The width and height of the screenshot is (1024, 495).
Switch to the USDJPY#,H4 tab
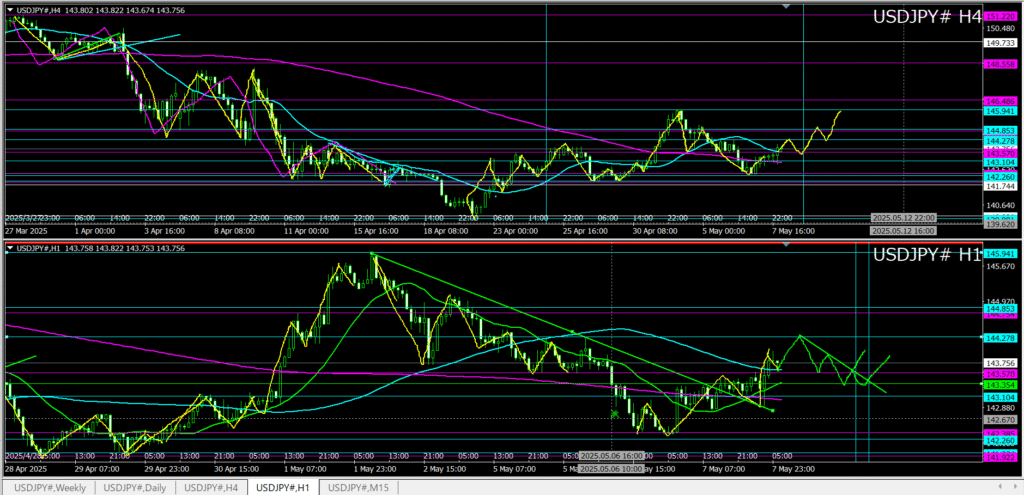coord(212,487)
